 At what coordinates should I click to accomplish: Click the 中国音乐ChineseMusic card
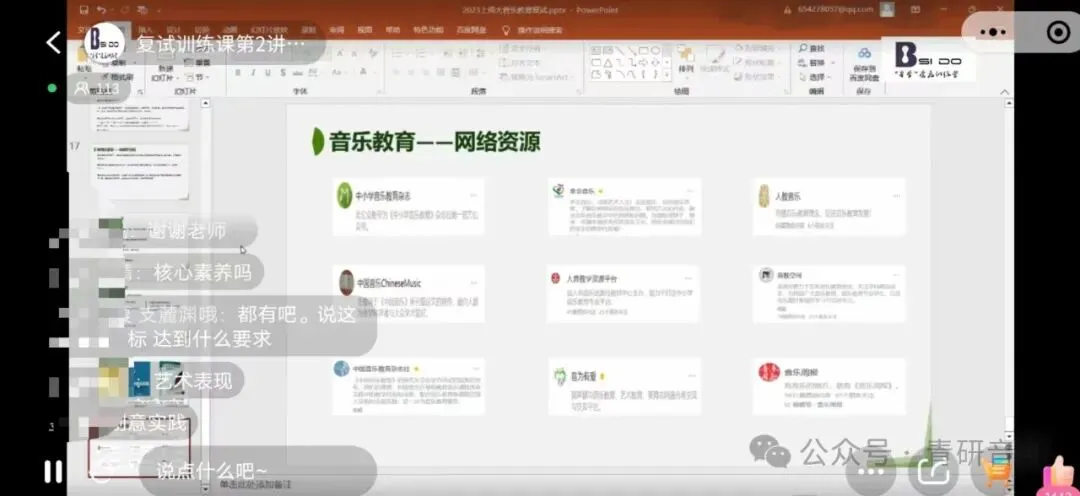click(408, 293)
